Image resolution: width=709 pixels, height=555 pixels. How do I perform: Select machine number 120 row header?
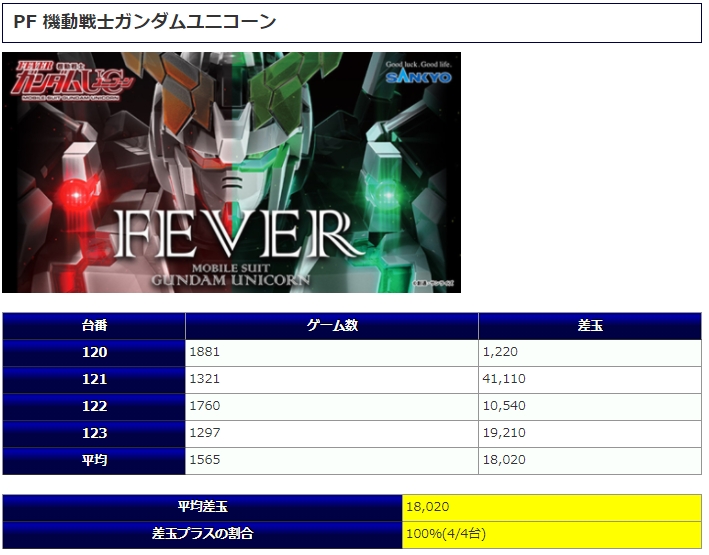[94, 353]
